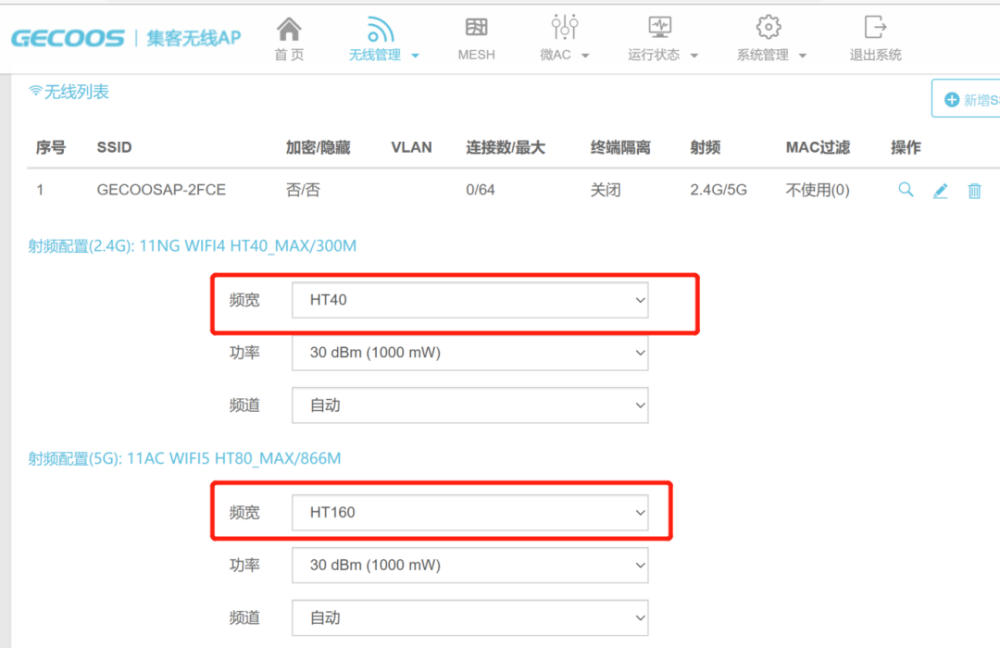The height and width of the screenshot is (648, 1000).
Task: Open the 运行状态 menu label
Action: [x=655, y=55]
